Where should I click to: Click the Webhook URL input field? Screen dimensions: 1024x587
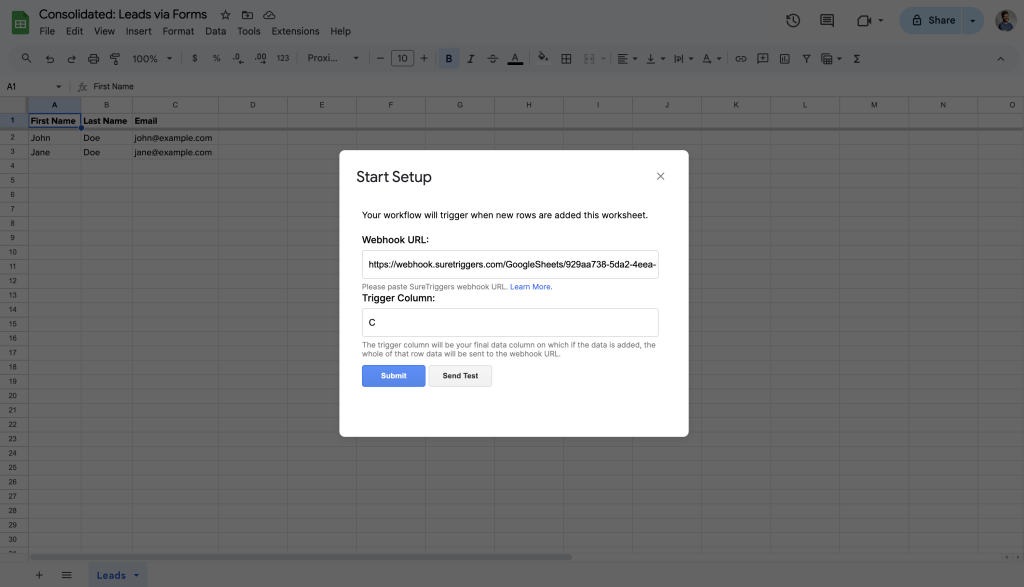(x=510, y=265)
